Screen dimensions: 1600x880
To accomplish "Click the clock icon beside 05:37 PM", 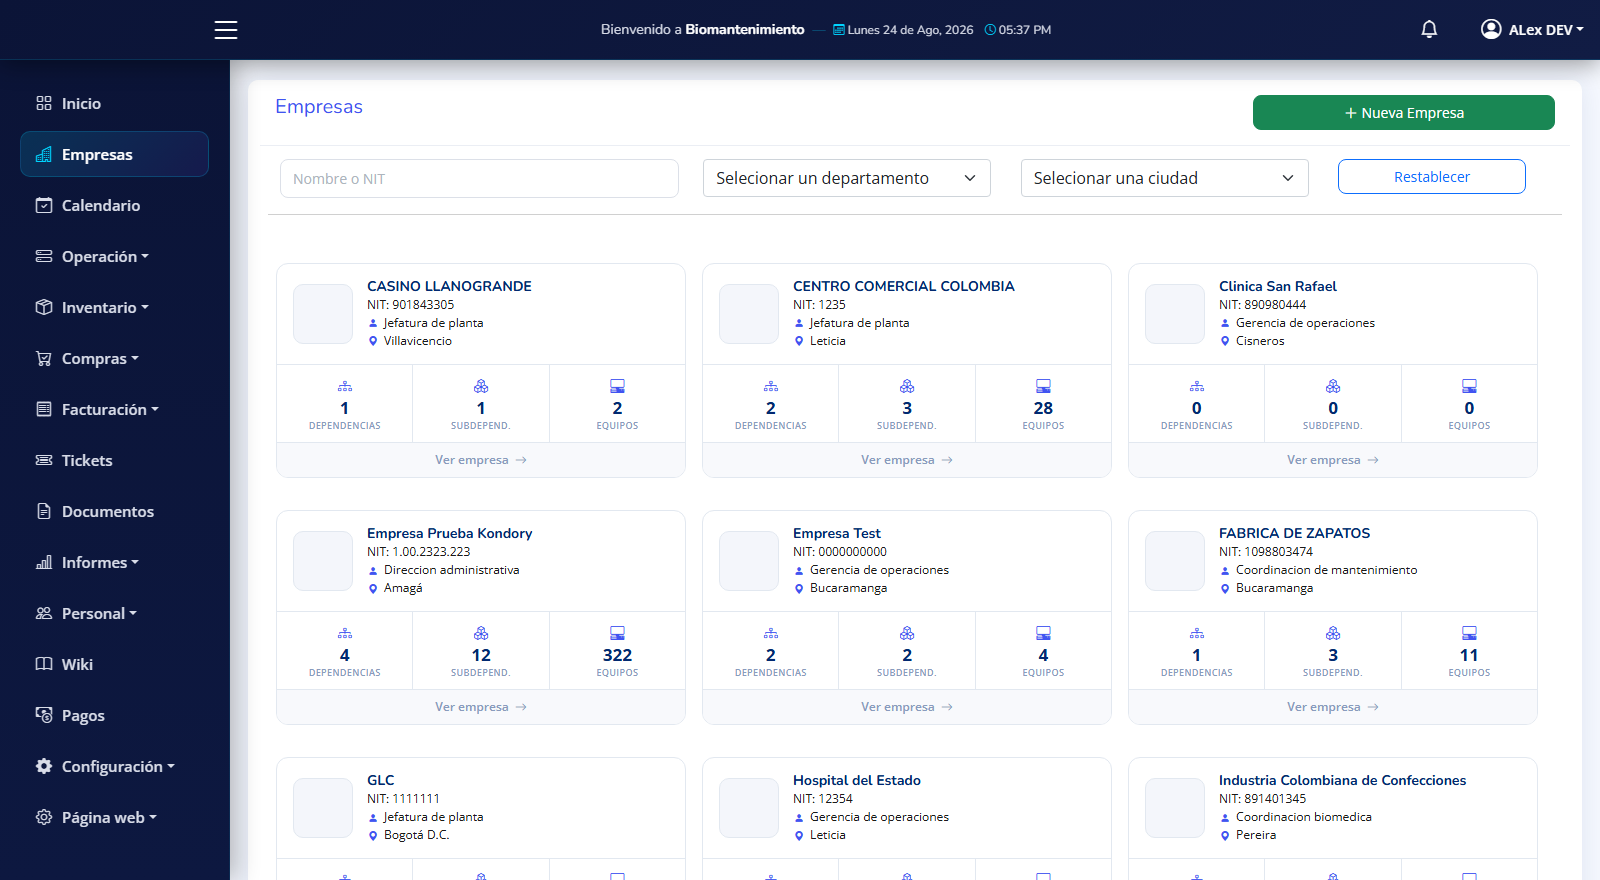I will tap(990, 30).
